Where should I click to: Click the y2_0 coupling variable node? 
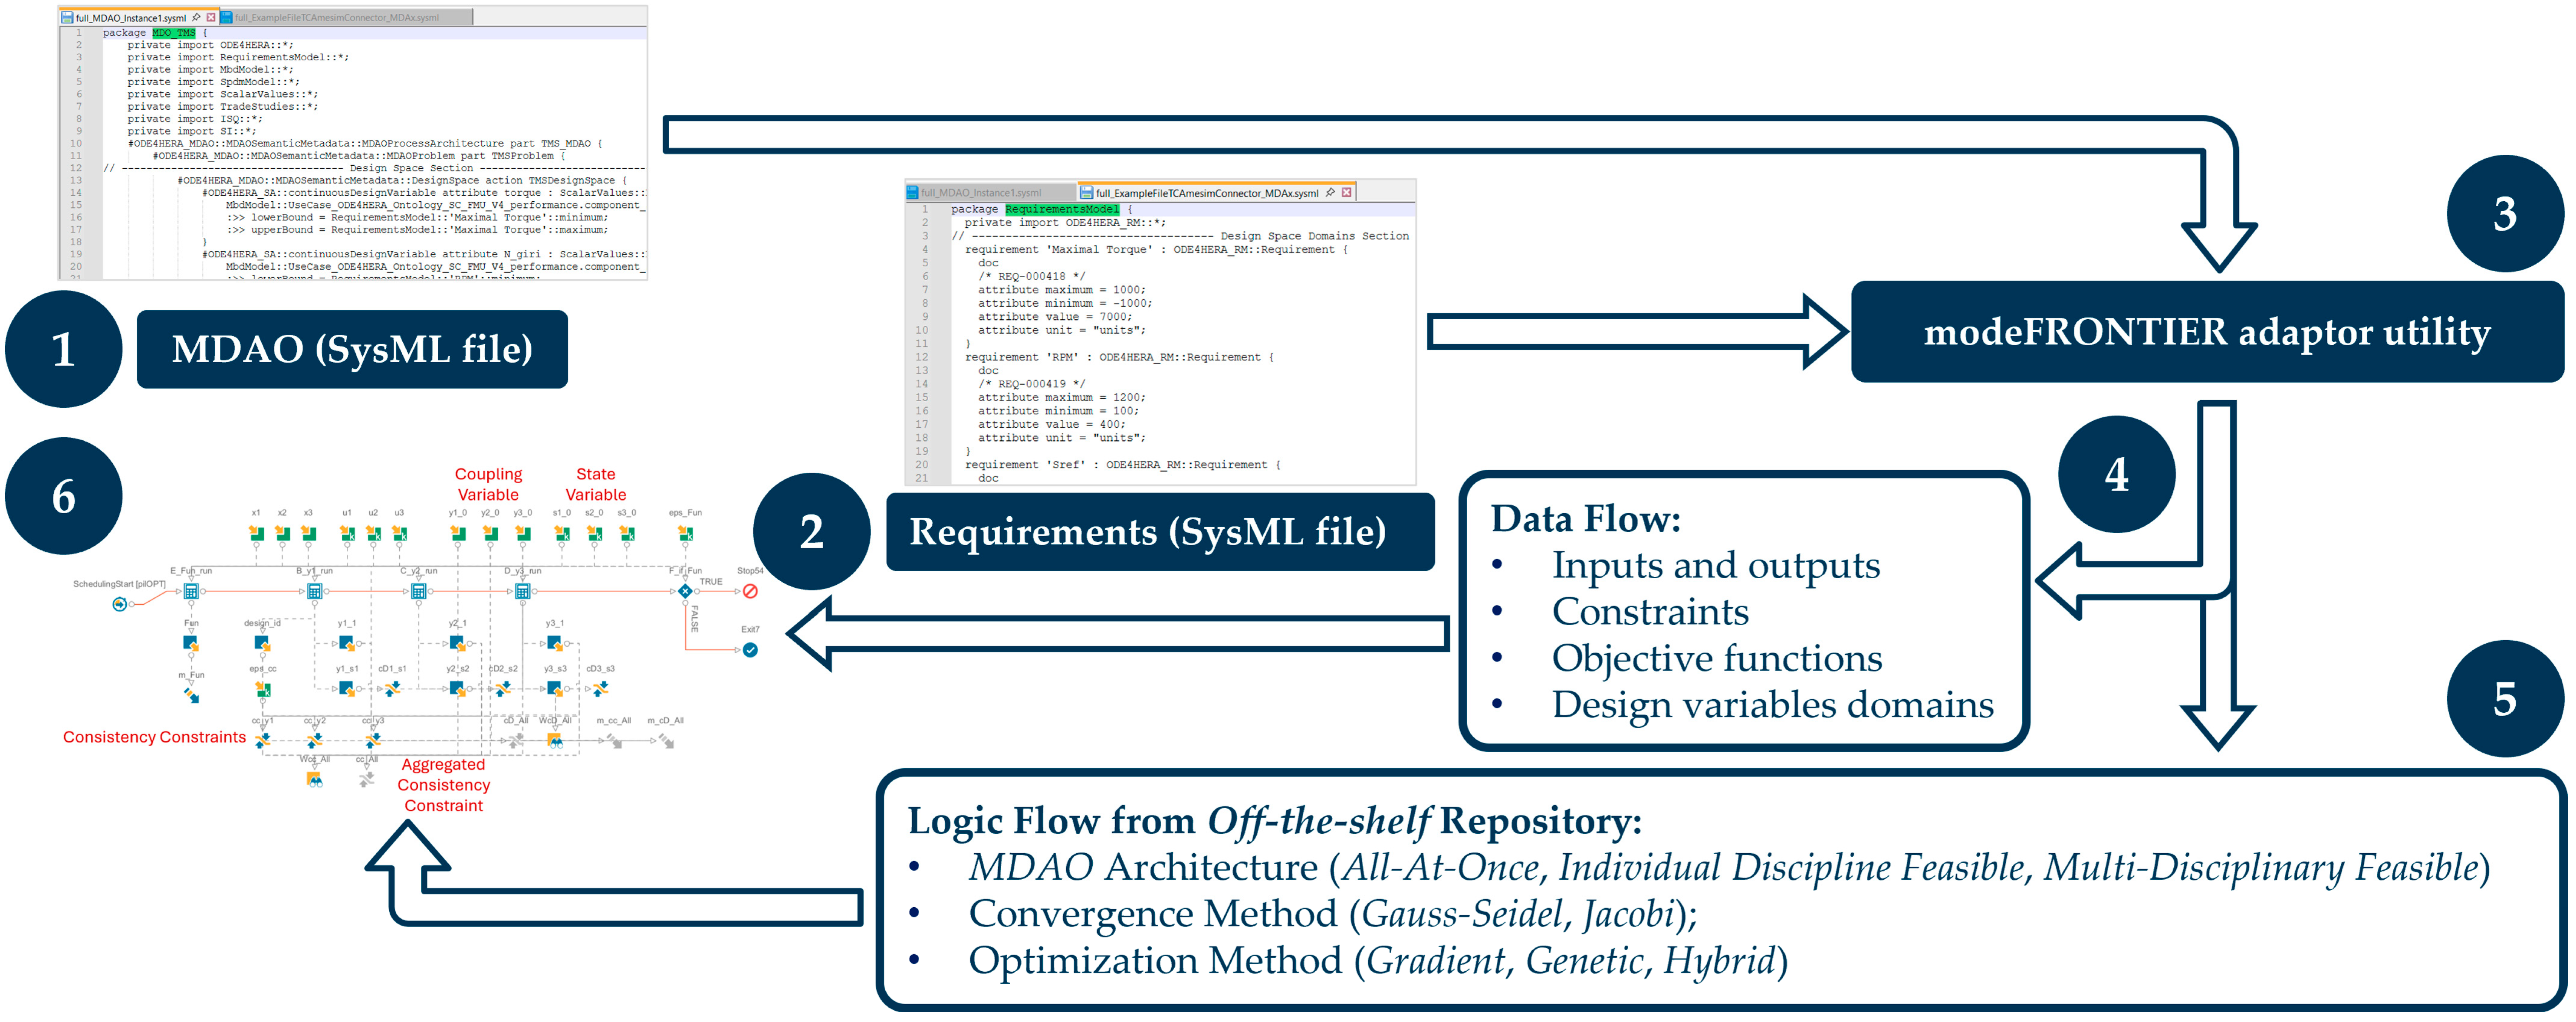point(490,533)
